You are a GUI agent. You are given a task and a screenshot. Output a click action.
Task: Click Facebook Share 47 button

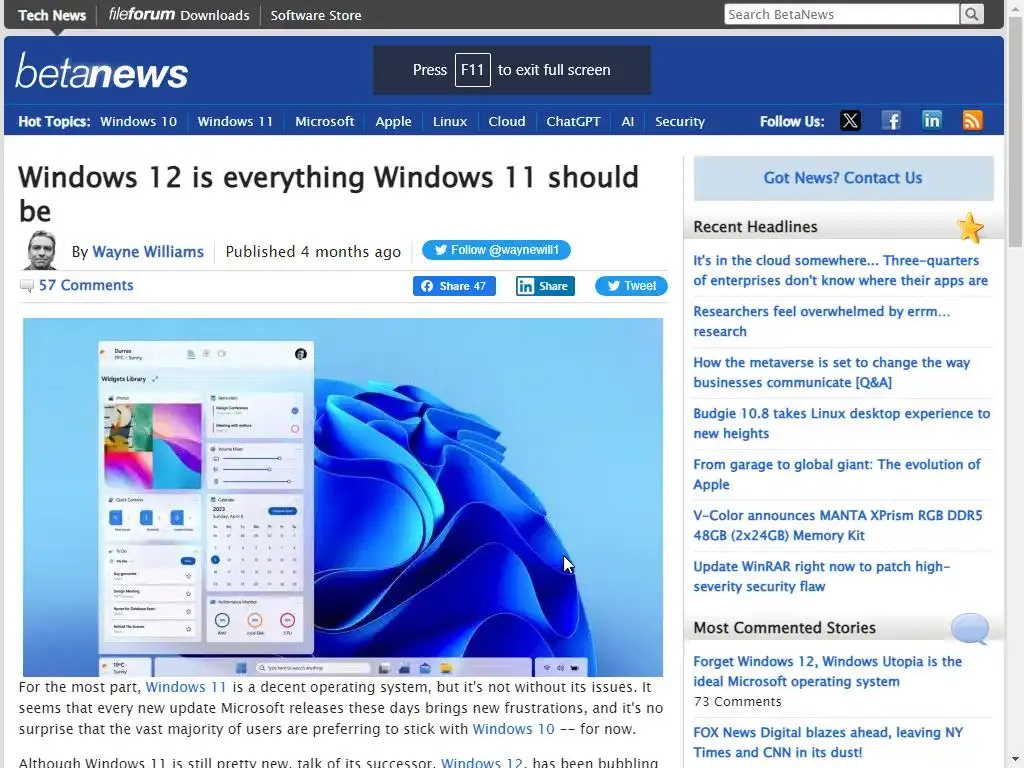454,286
